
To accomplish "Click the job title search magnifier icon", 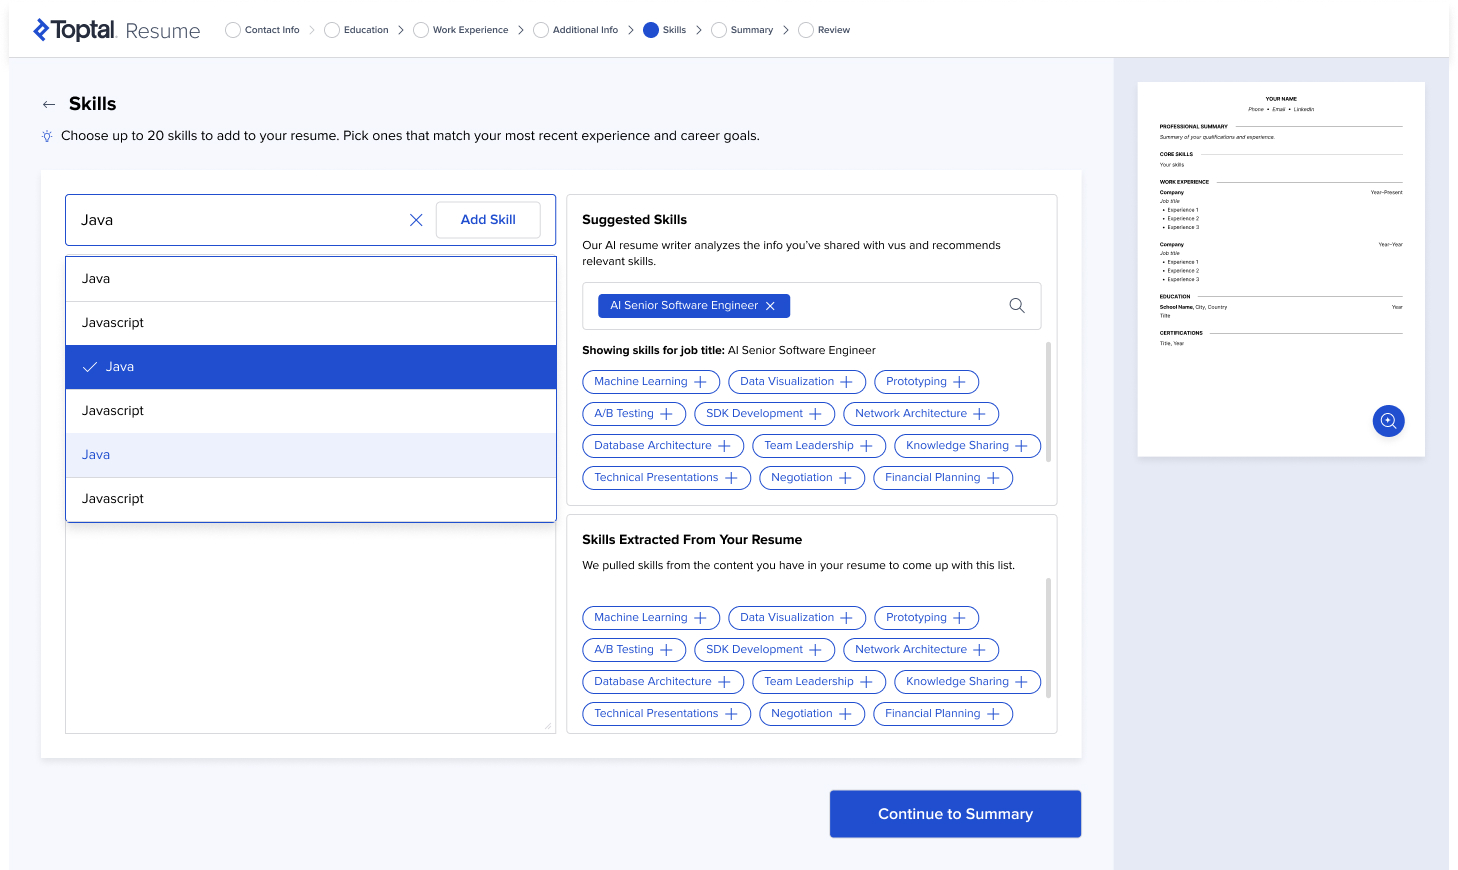I will [x=1017, y=306].
